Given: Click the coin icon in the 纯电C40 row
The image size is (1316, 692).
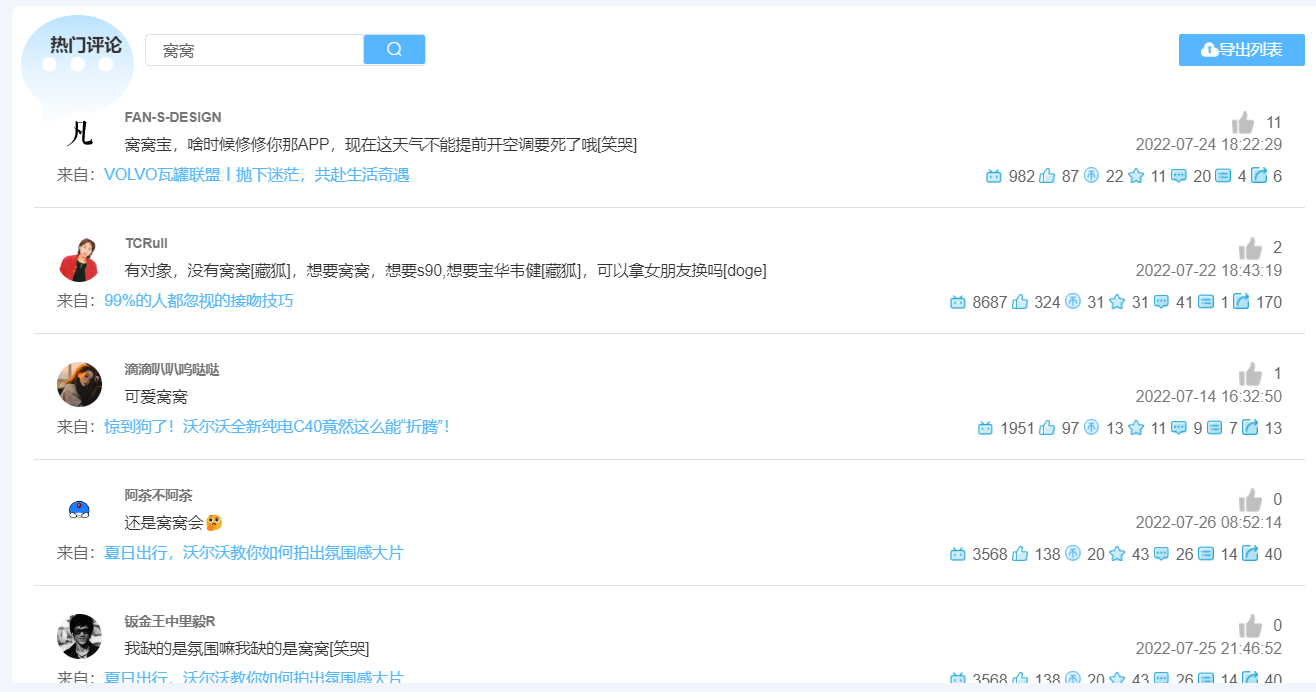Looking at the screenshot, I should click(x=1091, y=428).
